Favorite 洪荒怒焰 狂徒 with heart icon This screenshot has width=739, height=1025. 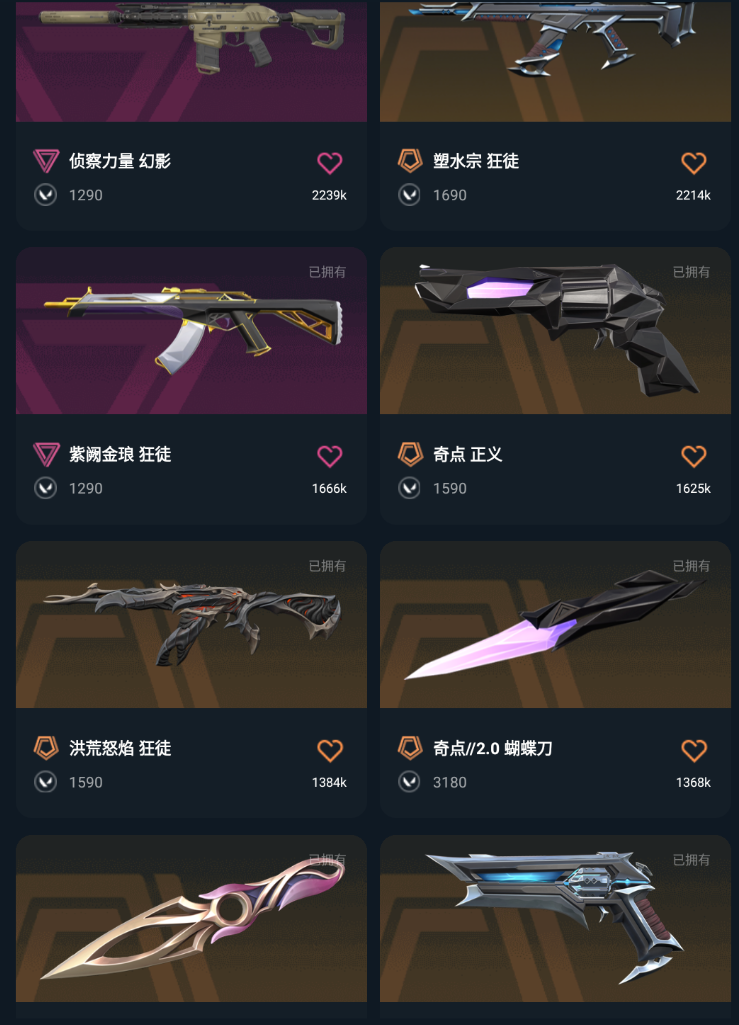click(330, 750)
